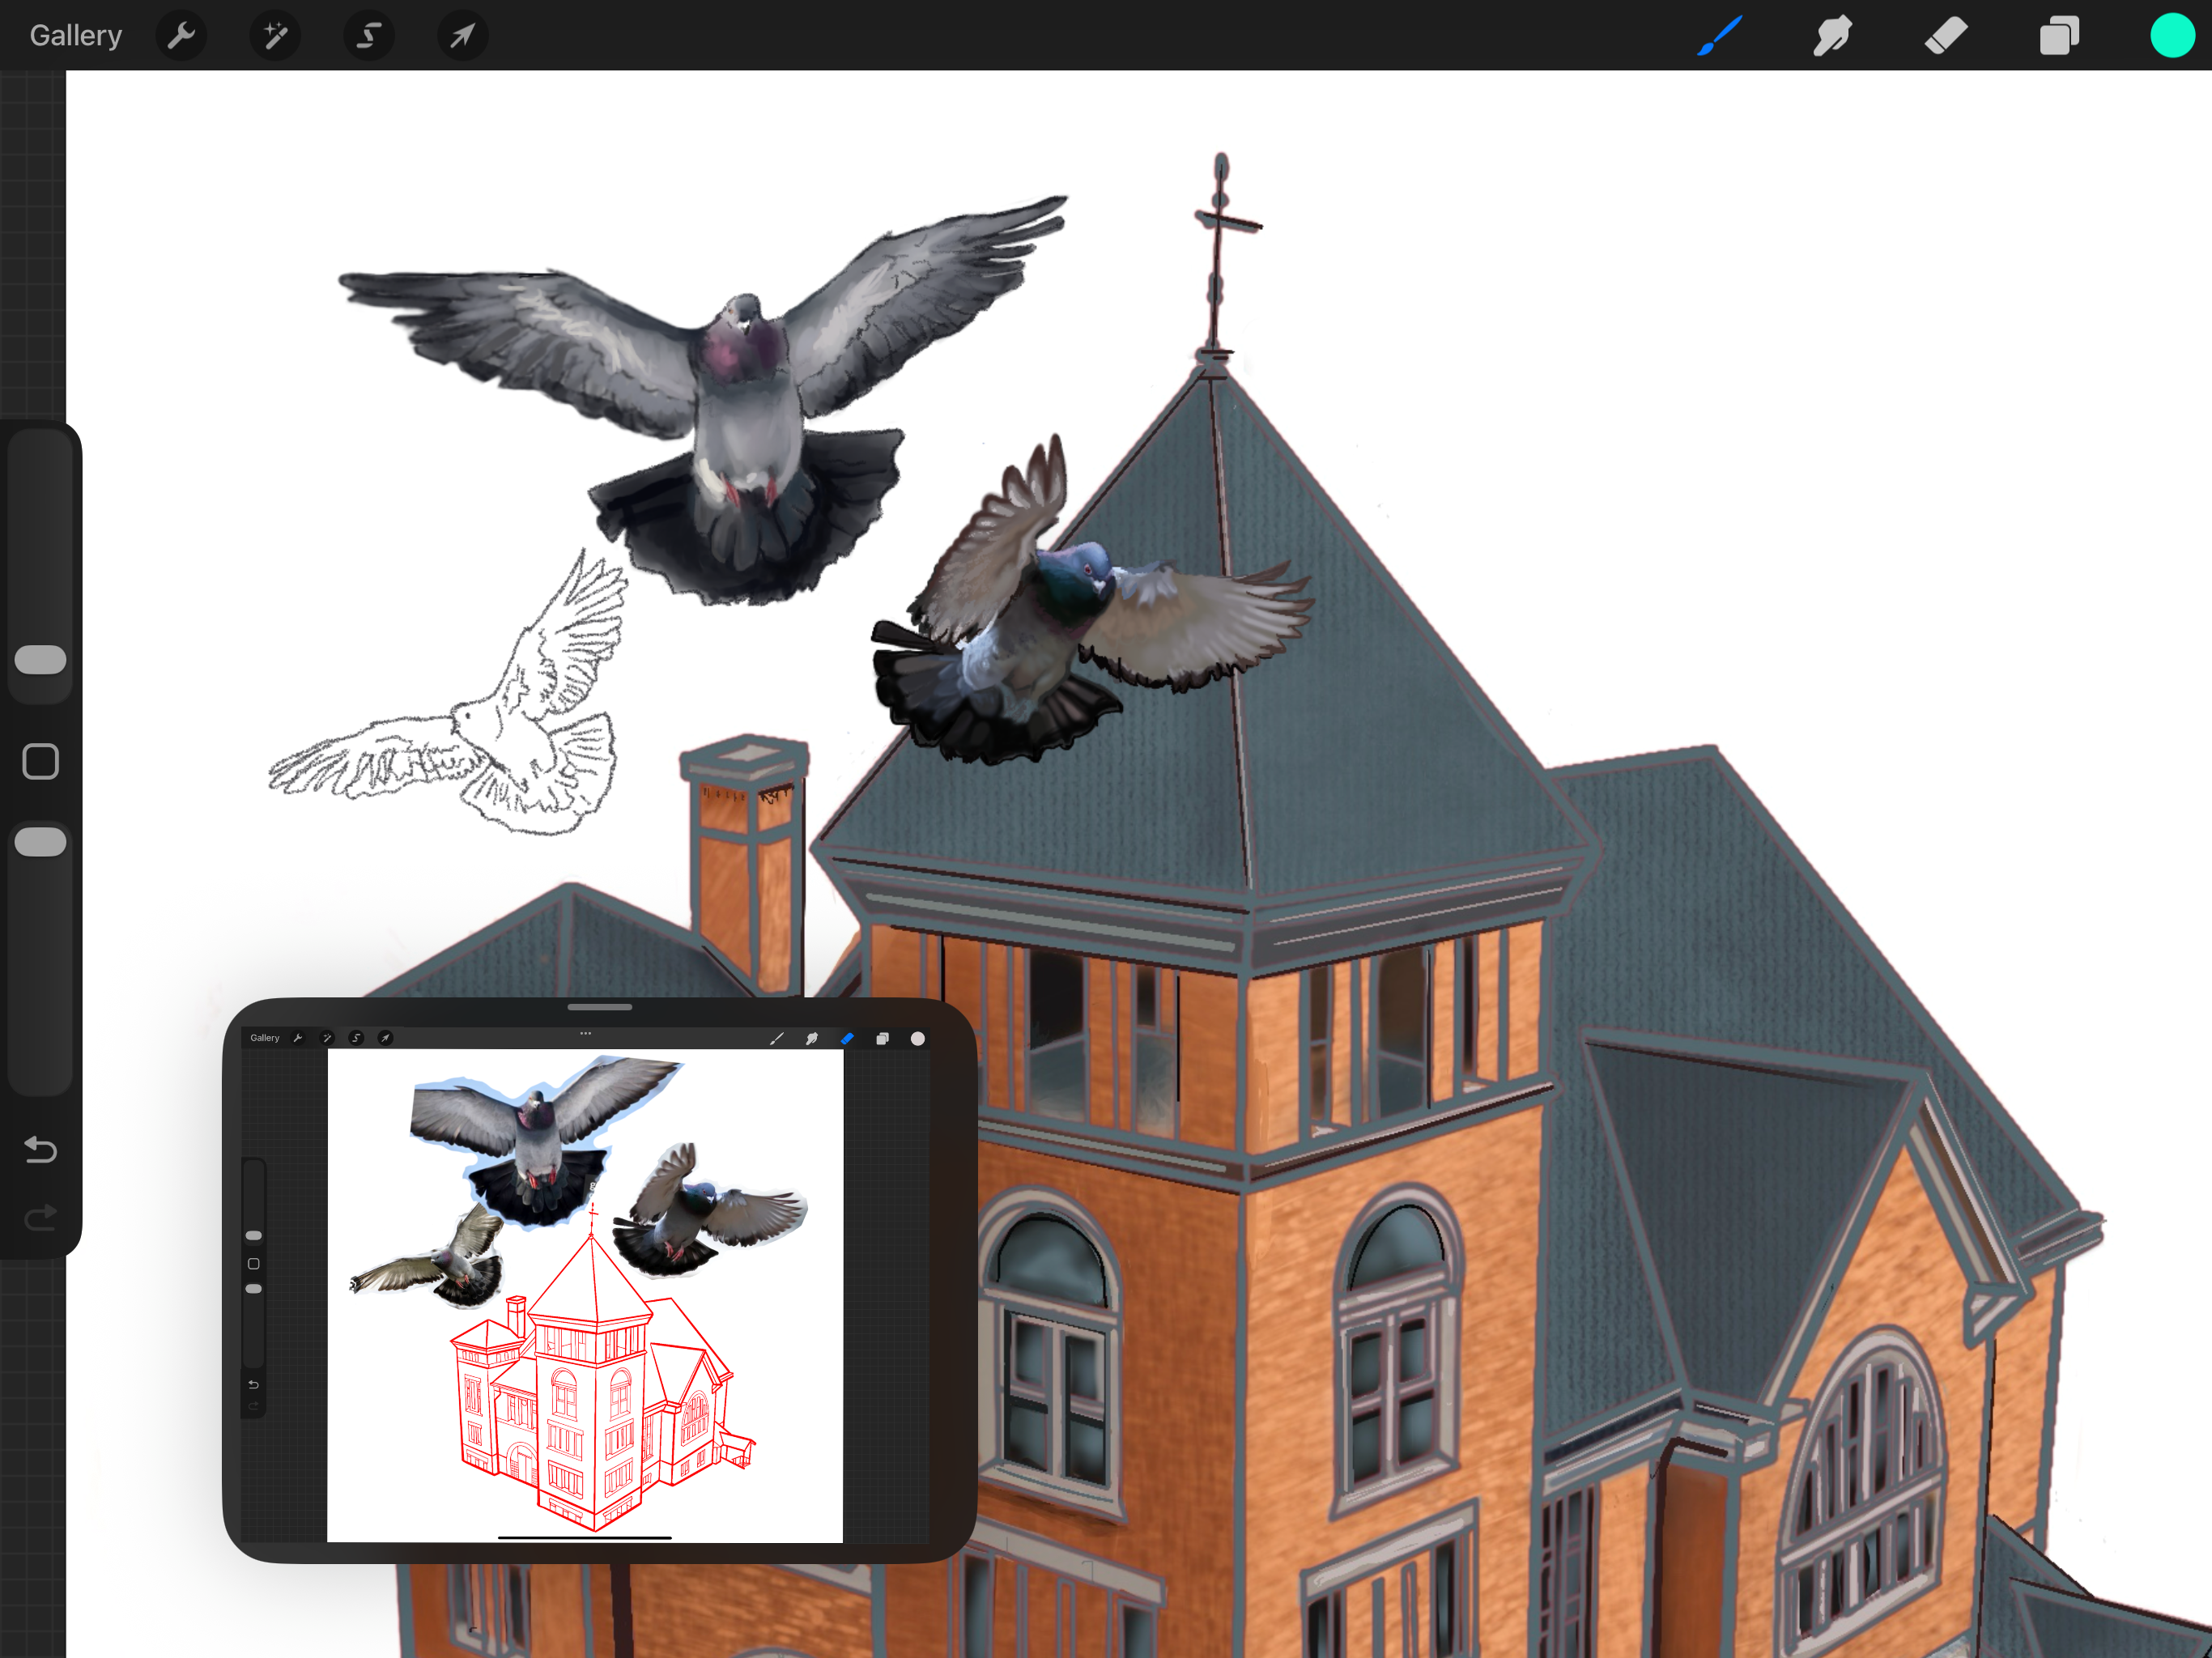
Task: Select the Smudge finger tool
Action: [x=1832, y=36]
